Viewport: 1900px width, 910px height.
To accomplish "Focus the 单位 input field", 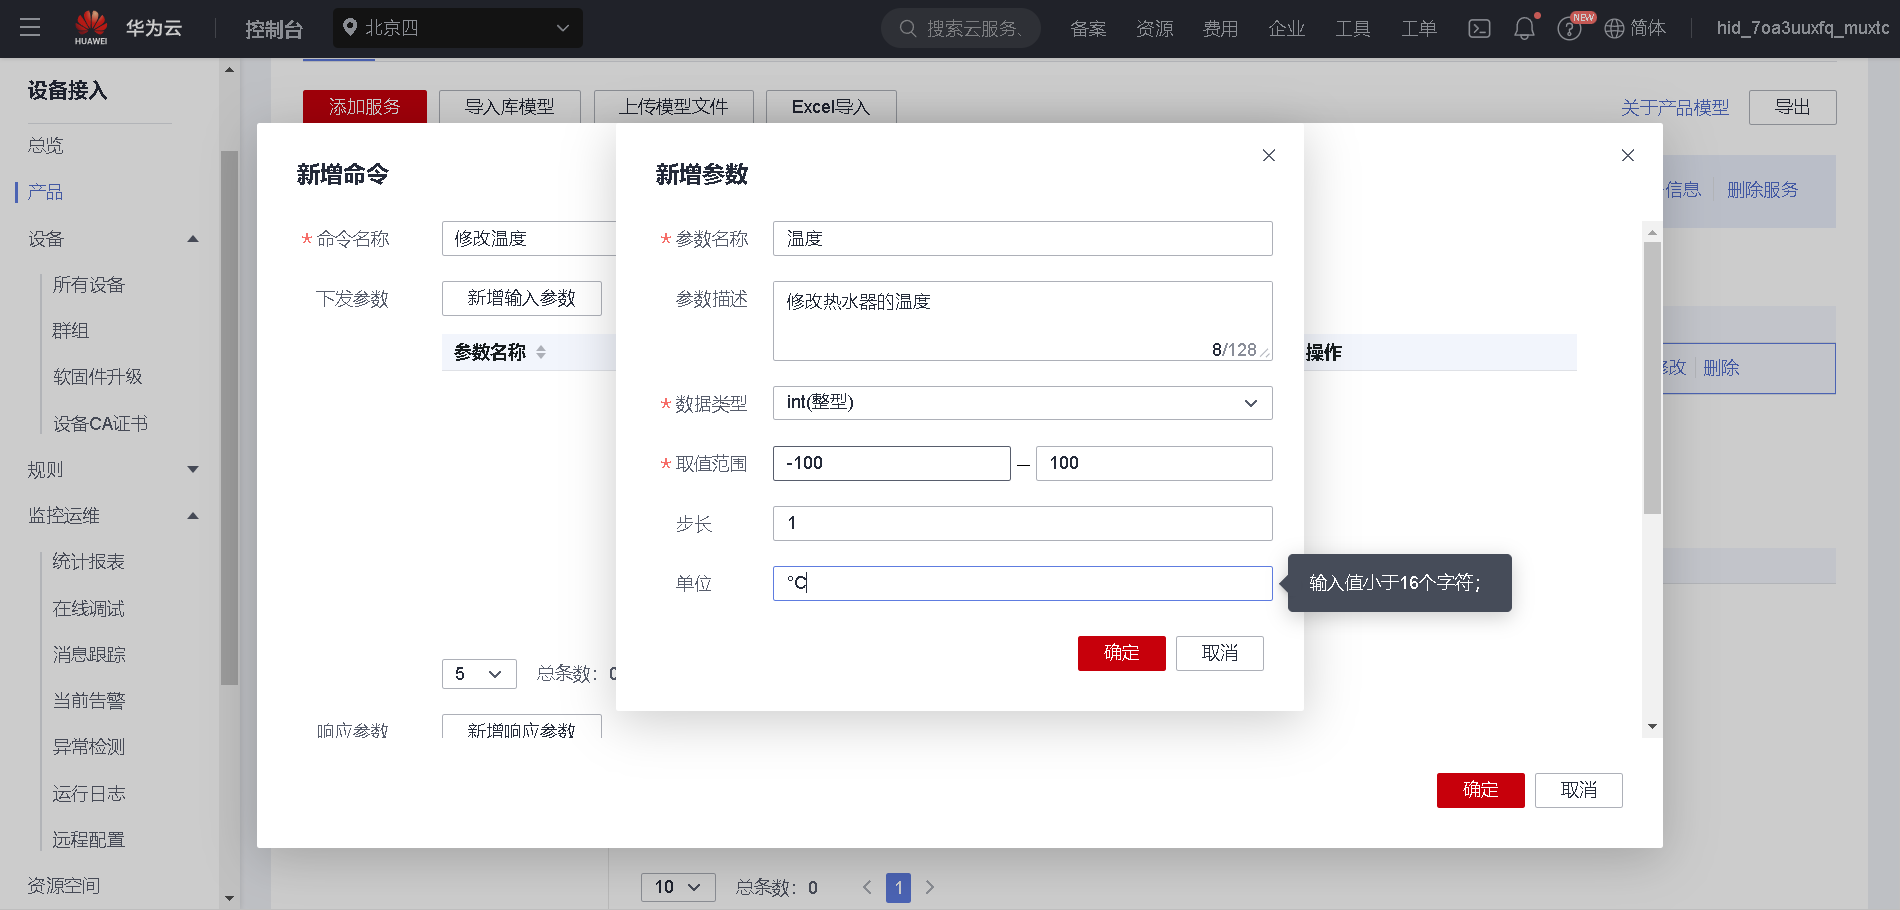I will [1022, 583].
